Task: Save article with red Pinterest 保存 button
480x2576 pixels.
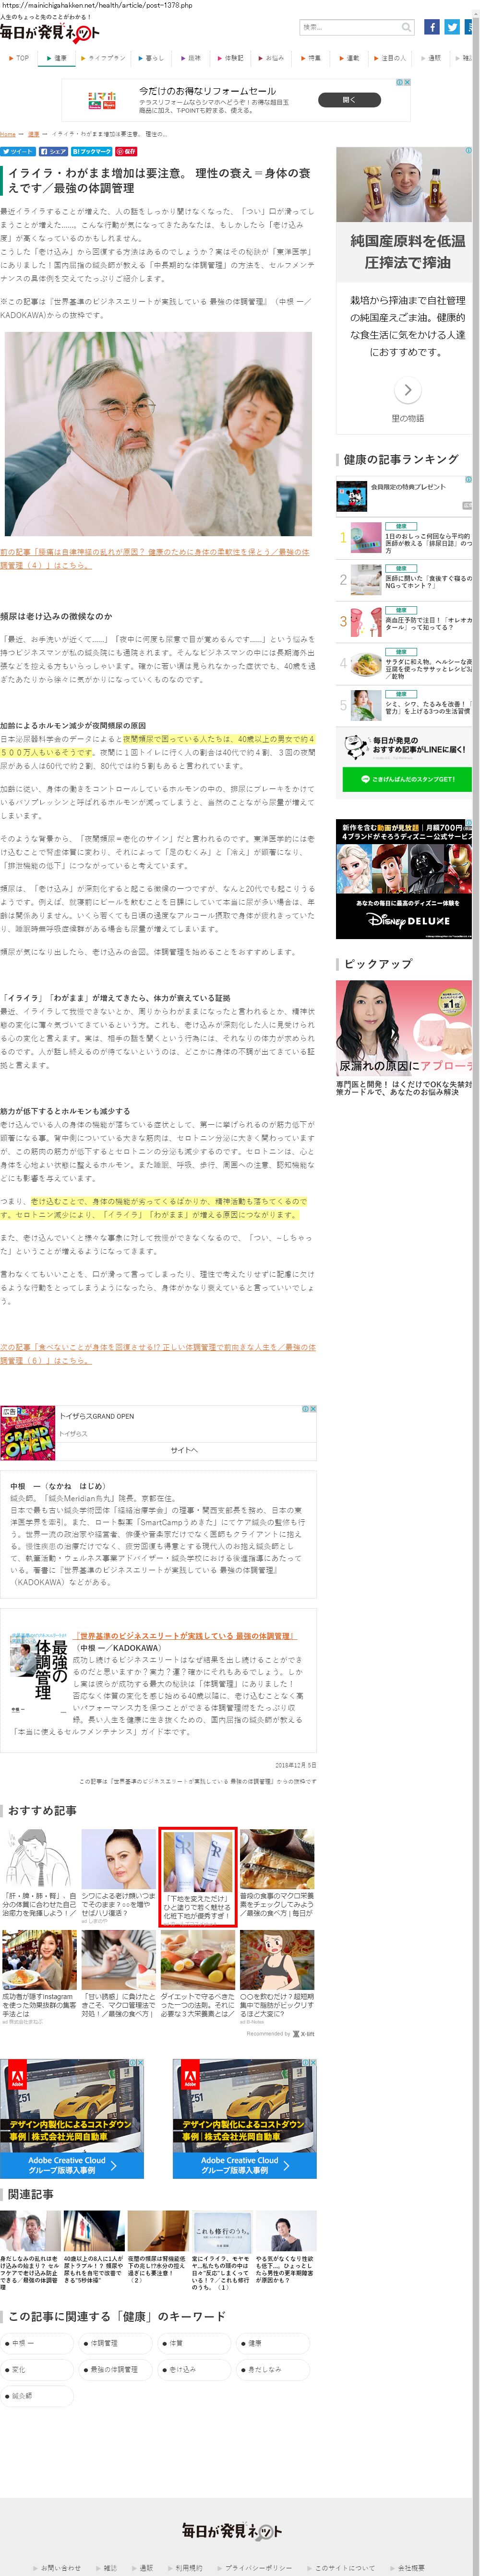Action: coord(126,151)
